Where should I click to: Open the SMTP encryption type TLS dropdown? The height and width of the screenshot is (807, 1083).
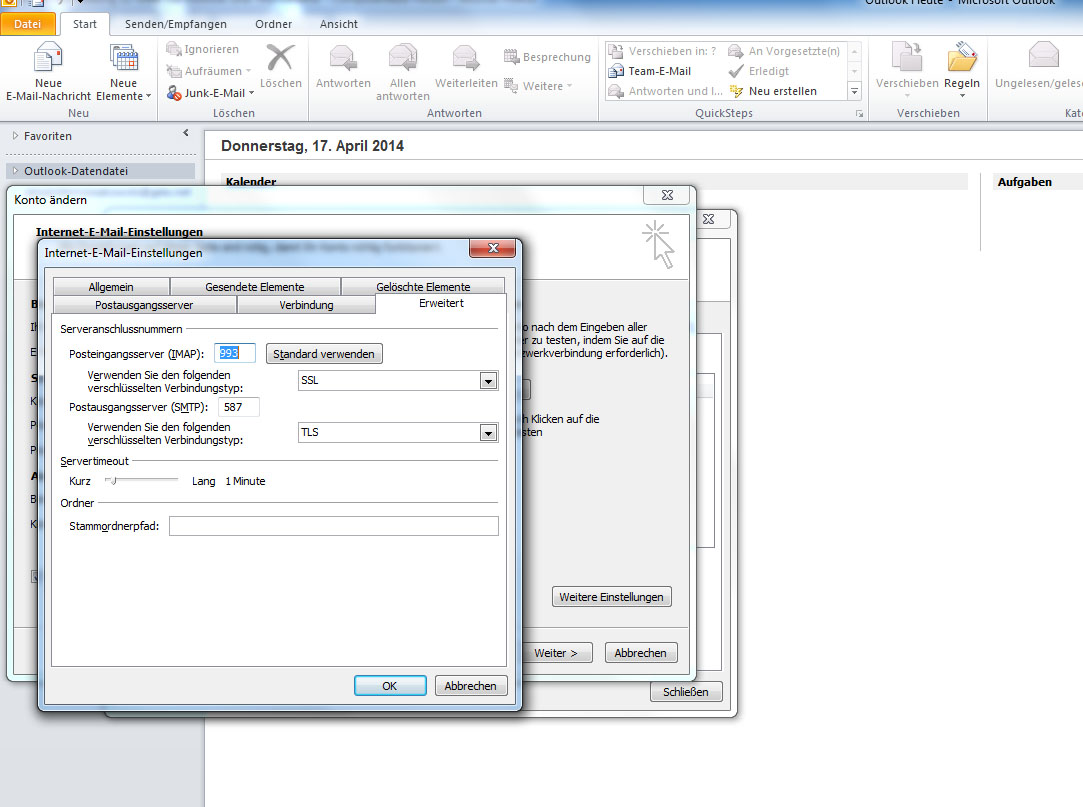(488, 433)
